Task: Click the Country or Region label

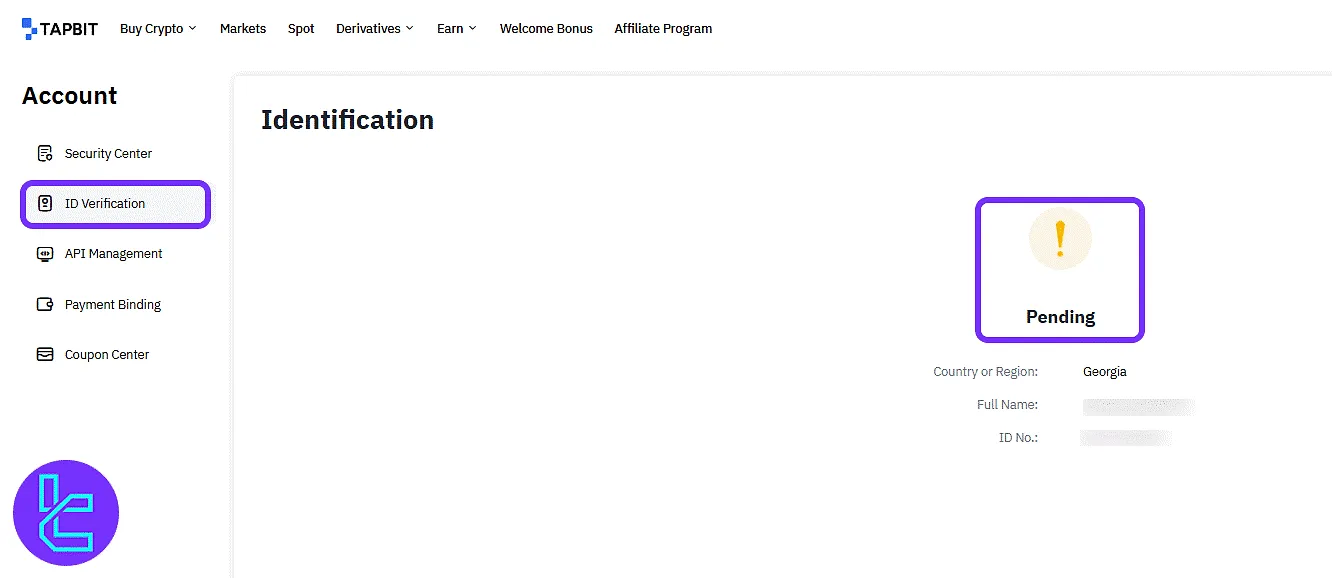Action: (x=985, y=372)
